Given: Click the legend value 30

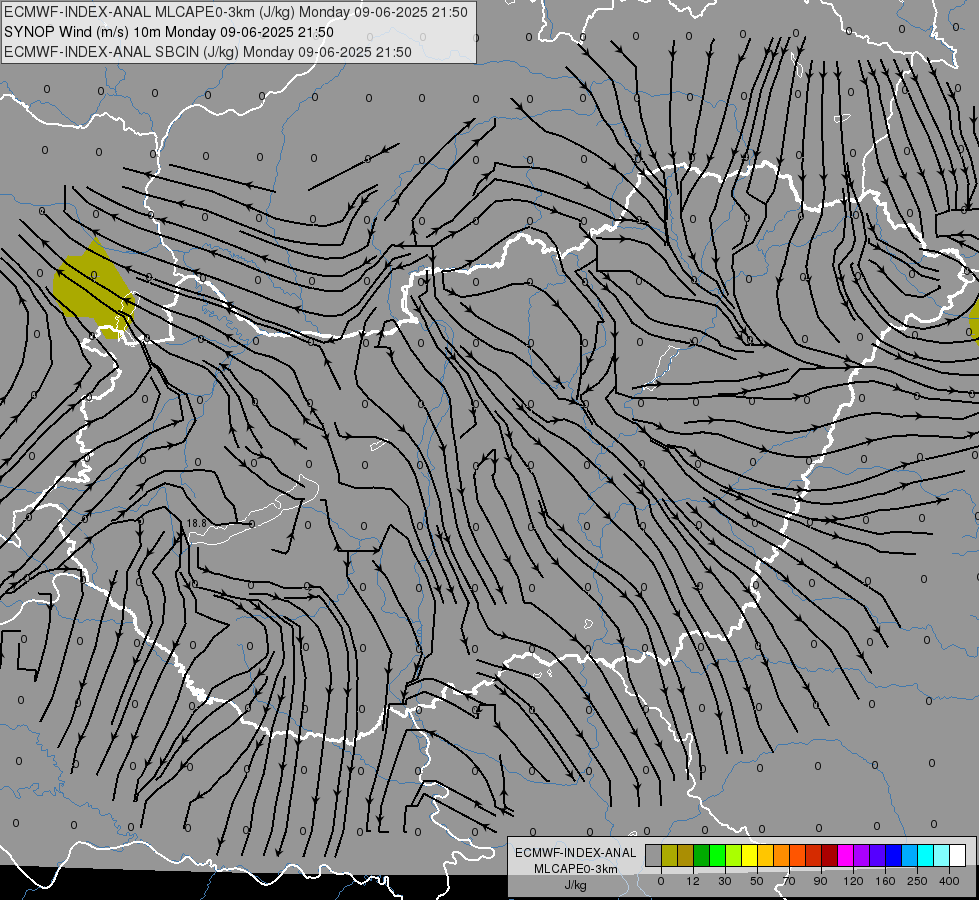Looking at the screenshot, I should click(725, 881).
